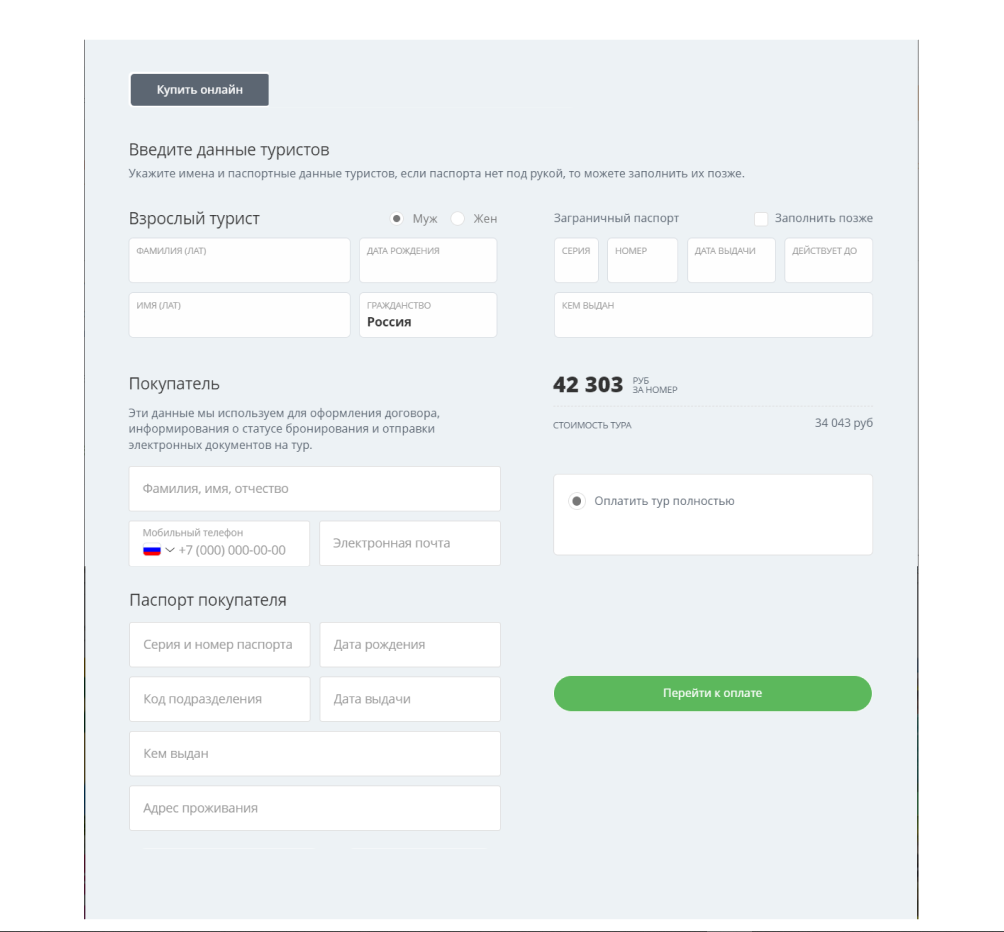This screenshot has width=1004, height=932.
Task: Select the Жен gender radio button
Action: [x=458, y=219]
